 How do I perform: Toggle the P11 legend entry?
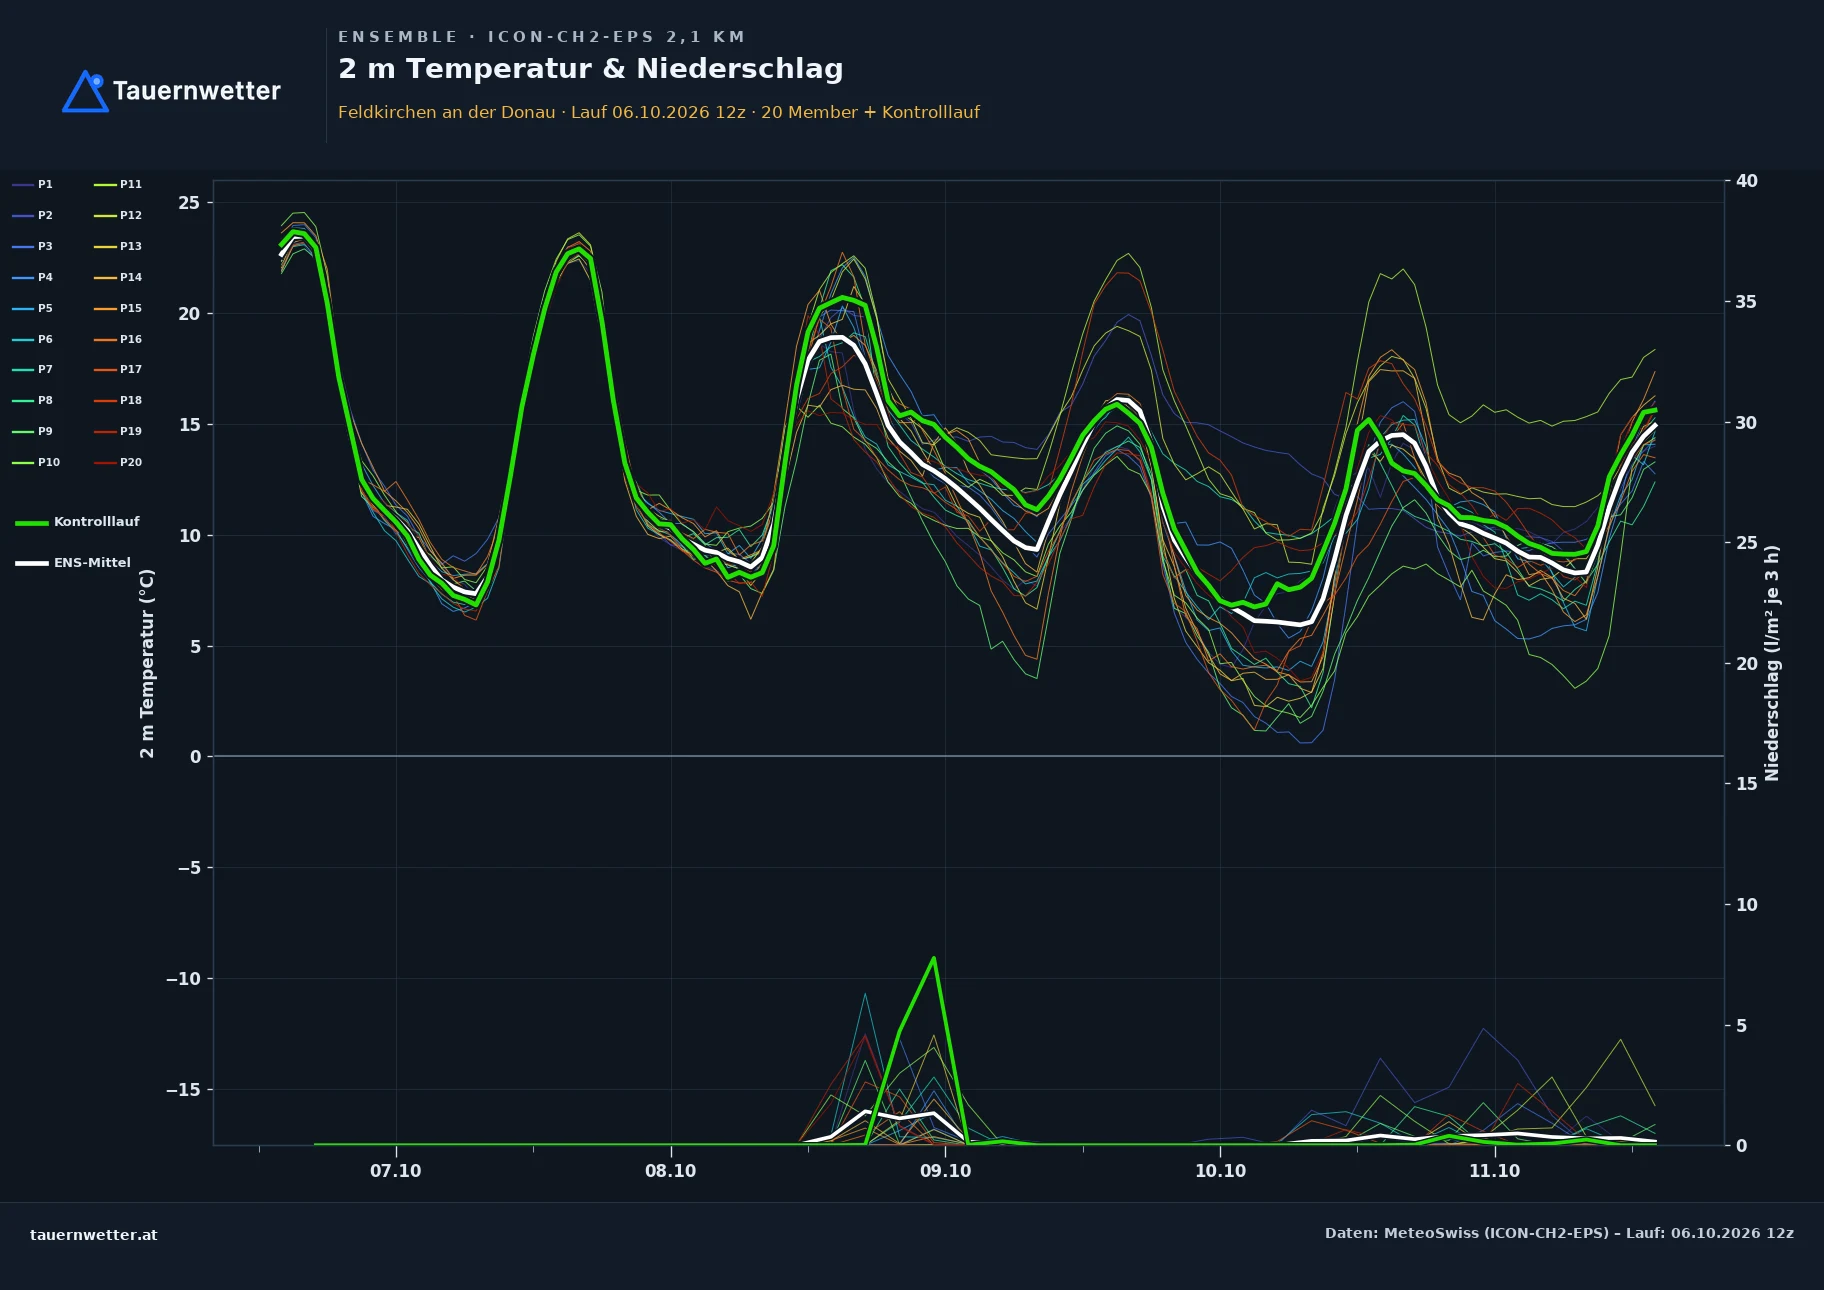(x=118, y=184)
